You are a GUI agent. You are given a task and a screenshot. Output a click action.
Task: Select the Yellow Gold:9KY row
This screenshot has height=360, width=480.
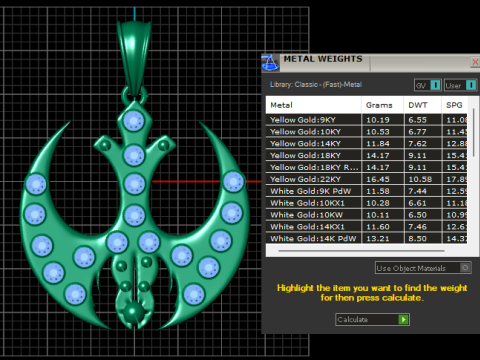[366, 120]
